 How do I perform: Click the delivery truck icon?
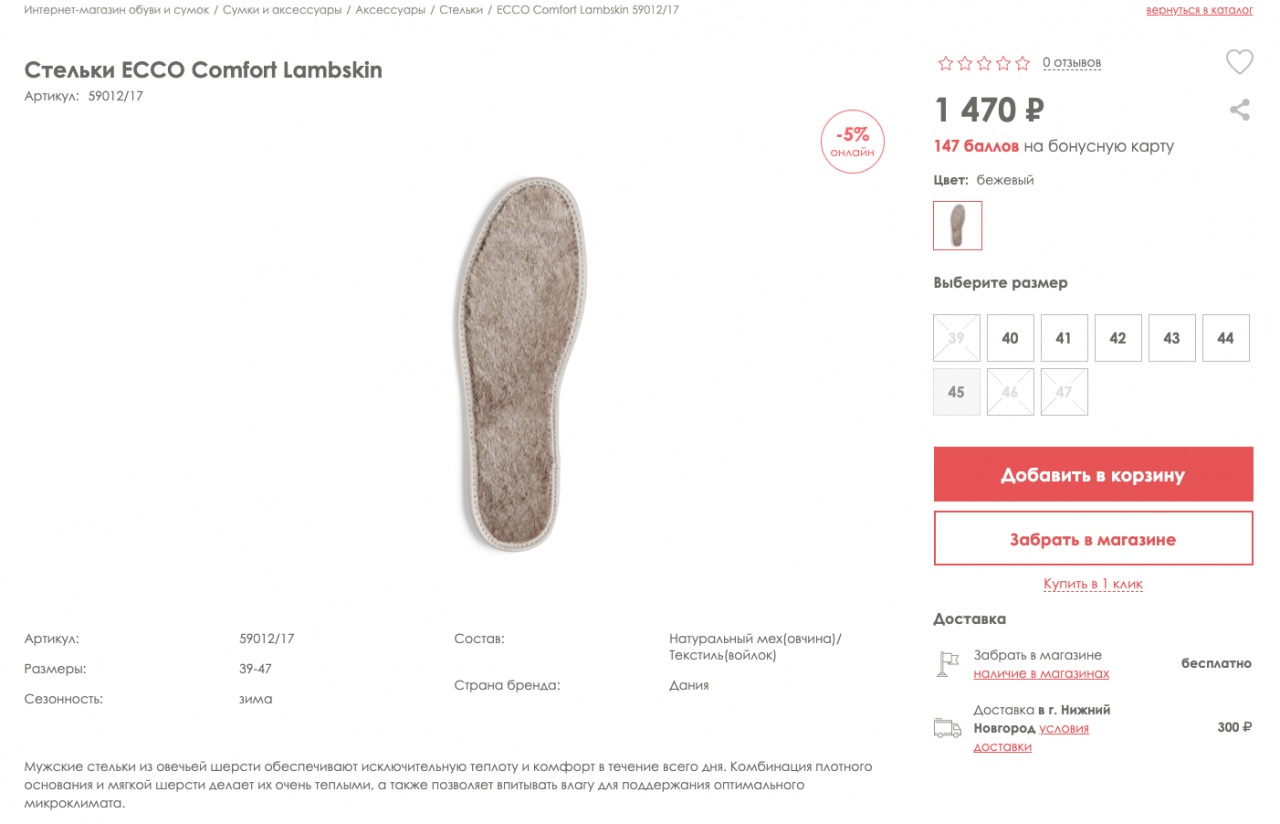pyautogui.click(x=946, y=728)
